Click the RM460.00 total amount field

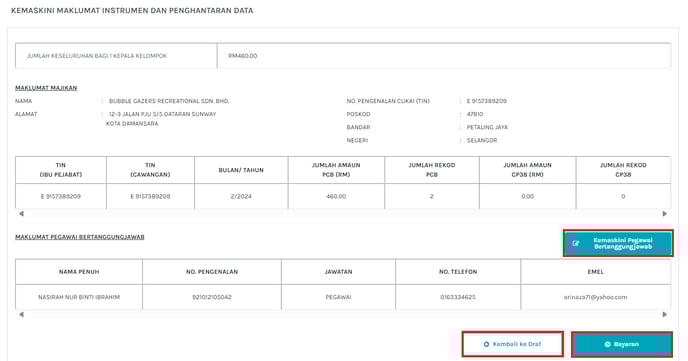[x=444, y=56]
